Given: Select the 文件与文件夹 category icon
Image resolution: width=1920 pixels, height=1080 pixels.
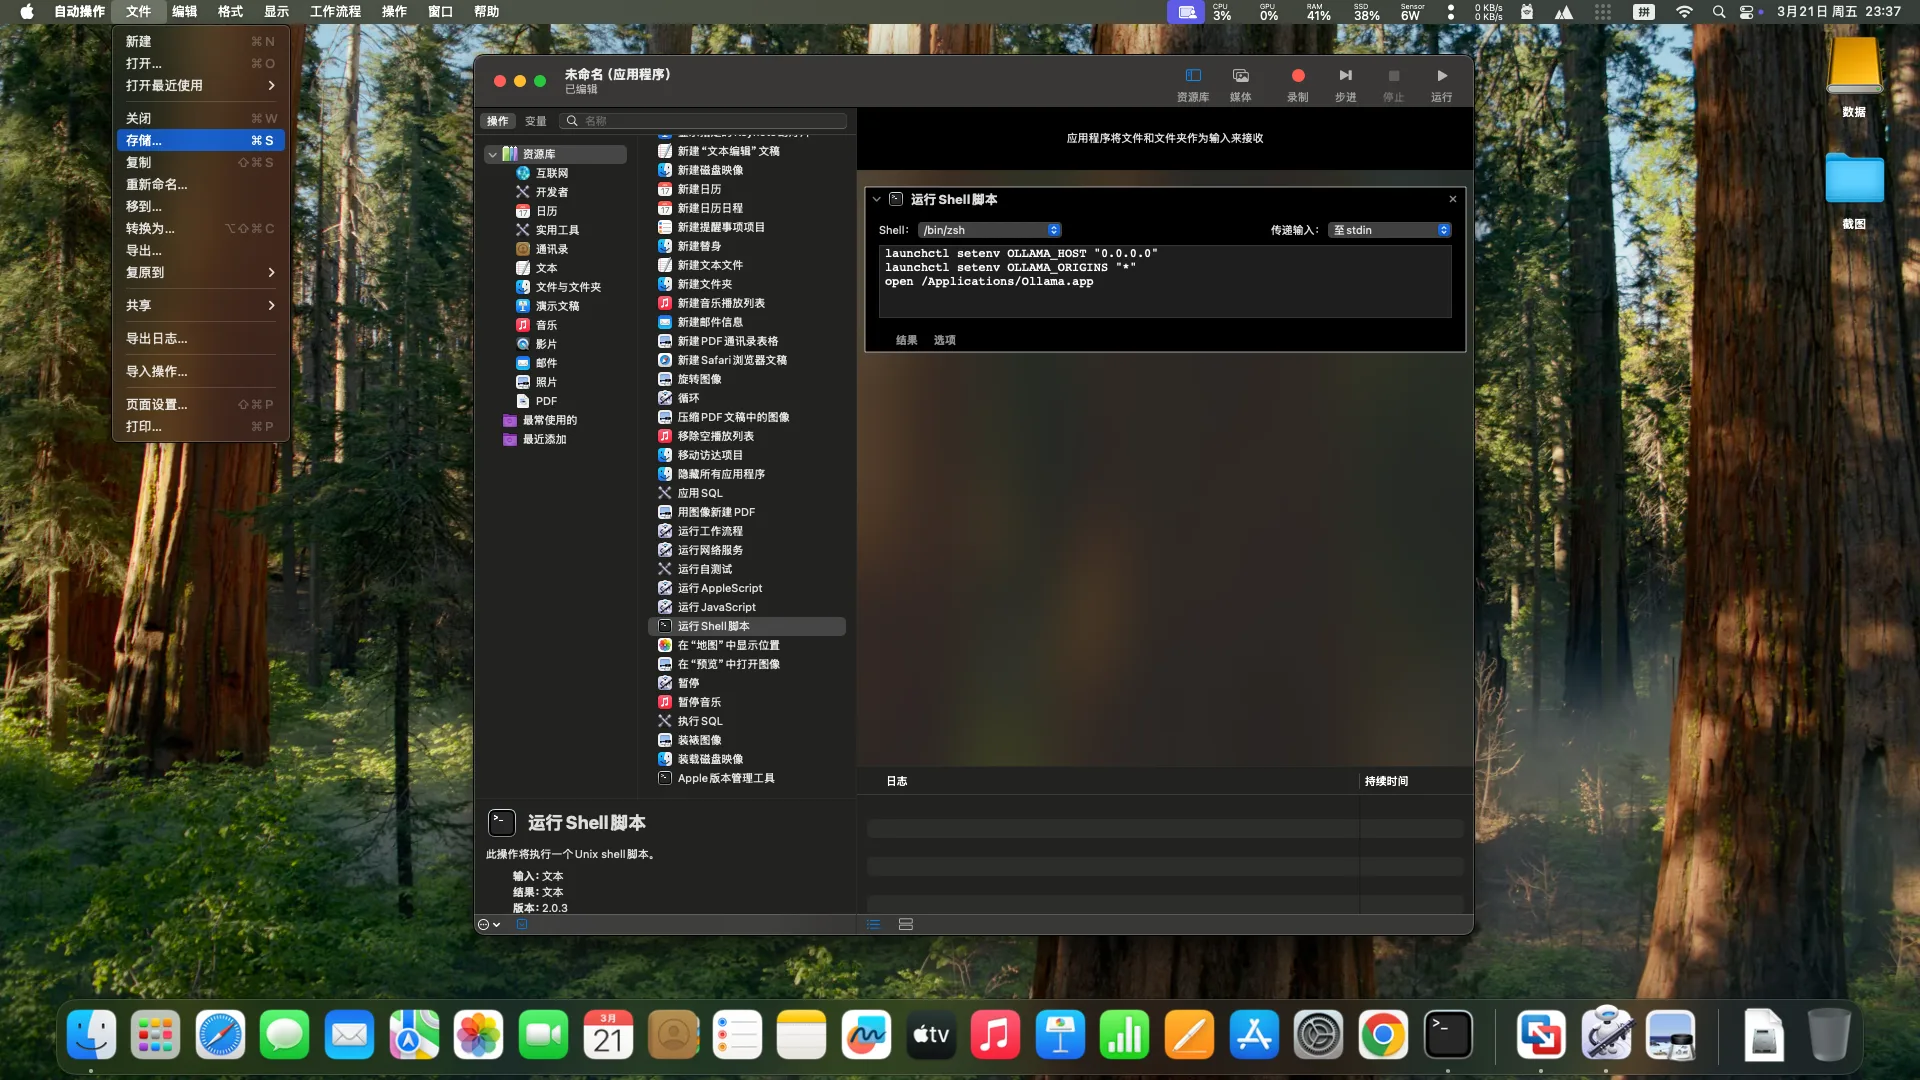Looking at the screenshot, I should [x=523, y=287].
